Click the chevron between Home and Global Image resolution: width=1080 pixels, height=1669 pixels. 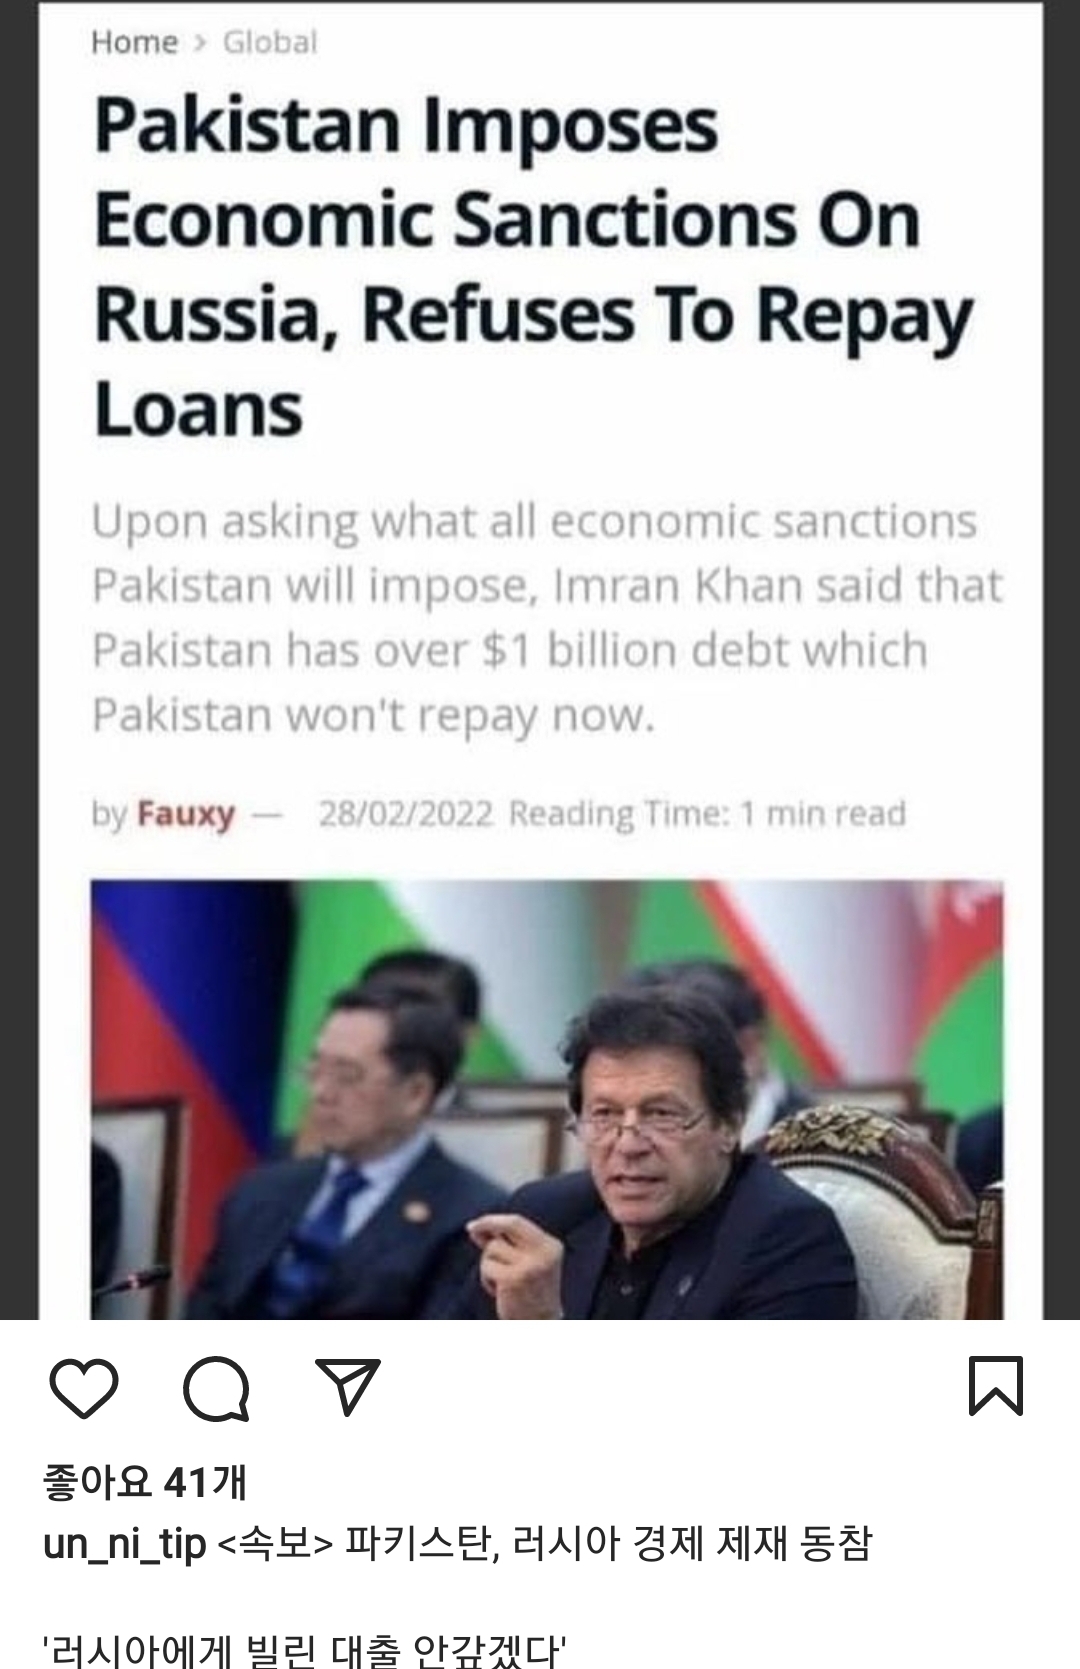point(200,42)
